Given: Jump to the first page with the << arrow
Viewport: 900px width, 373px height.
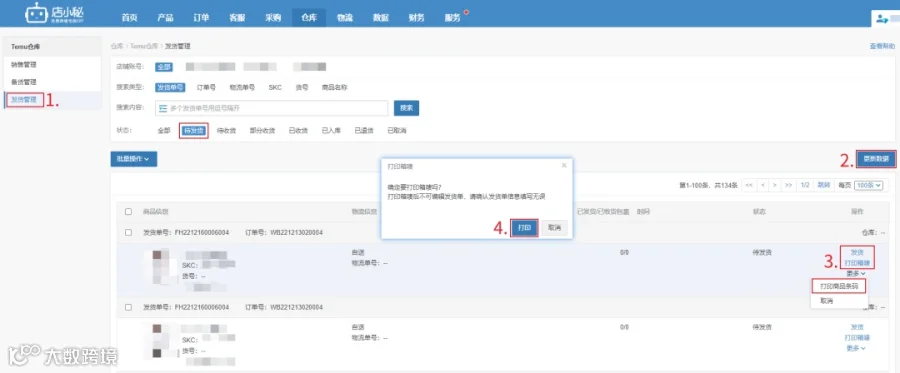Looking at the screenshot, I should coord(749,185).
